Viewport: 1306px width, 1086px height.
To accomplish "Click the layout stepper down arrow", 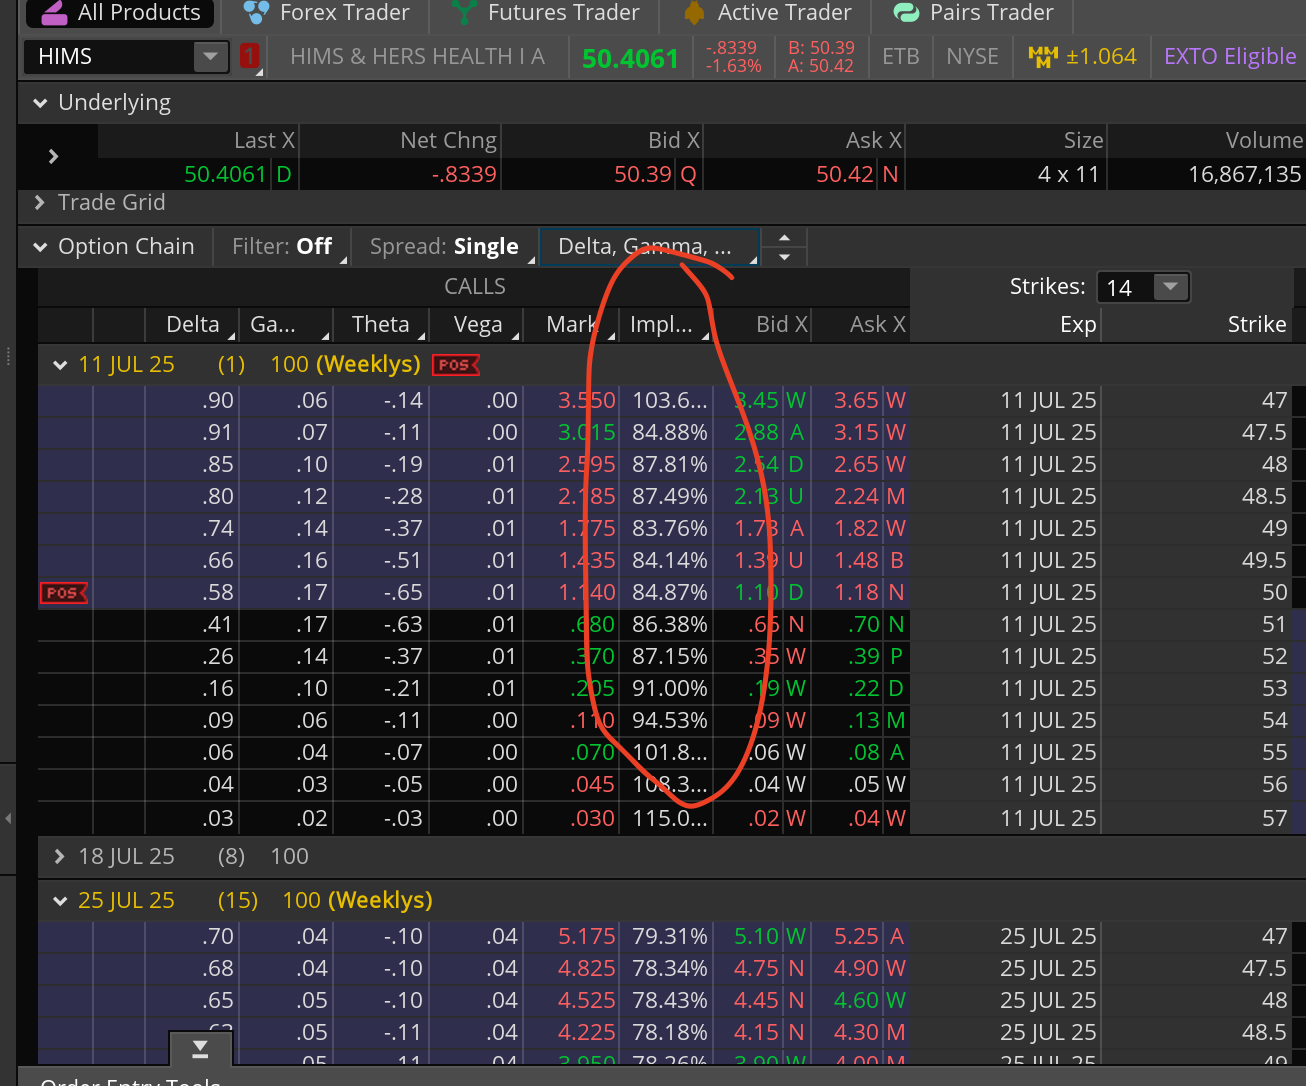I will coord(784,257).
